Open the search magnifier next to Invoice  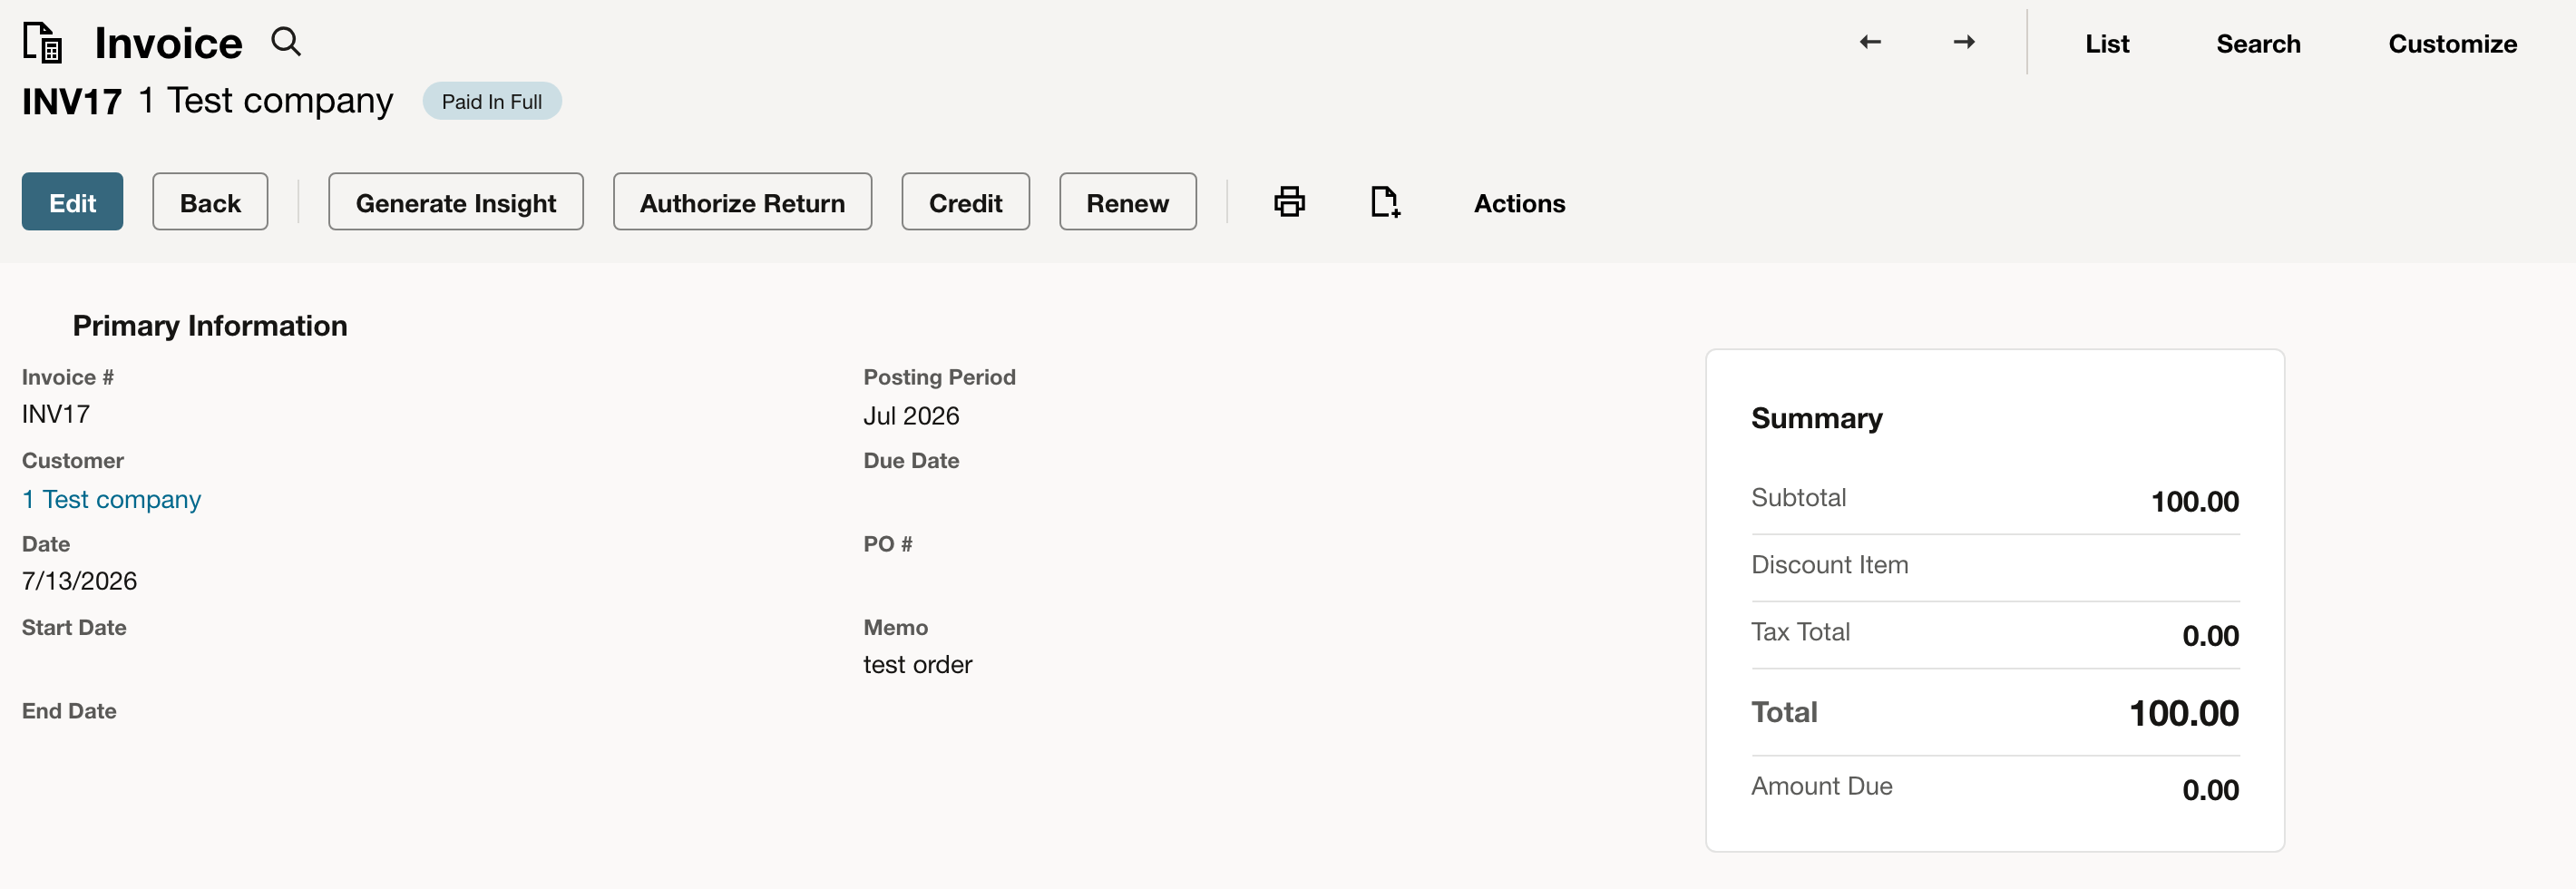286,42
